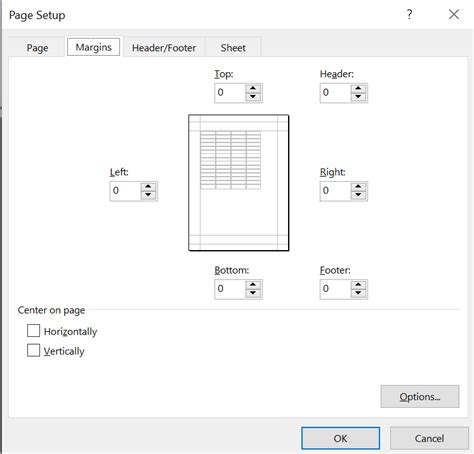Screen dimensions: 474x454
Task: Enable Vertically center on page
Action: pyautogui.click(x=33, y=351)
